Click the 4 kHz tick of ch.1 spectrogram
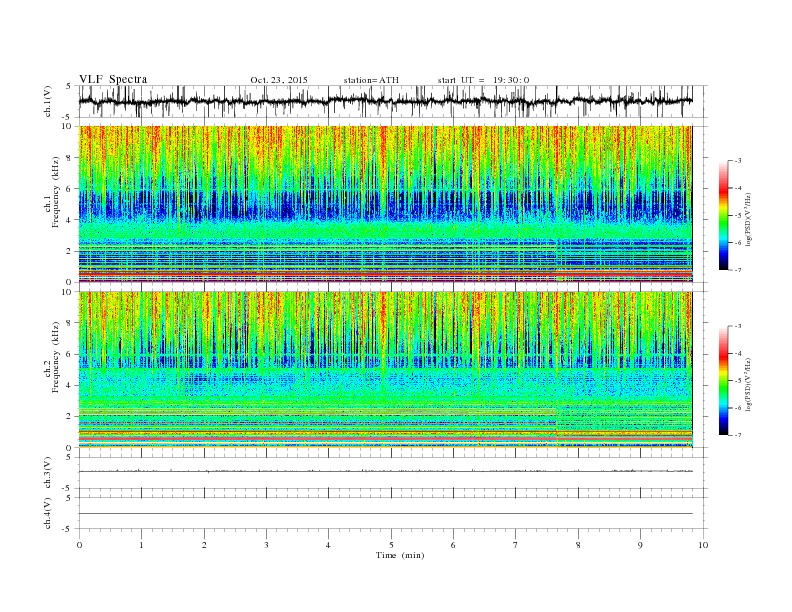The image size is (792, 612). pyautogui.click(x=70, y=220)
